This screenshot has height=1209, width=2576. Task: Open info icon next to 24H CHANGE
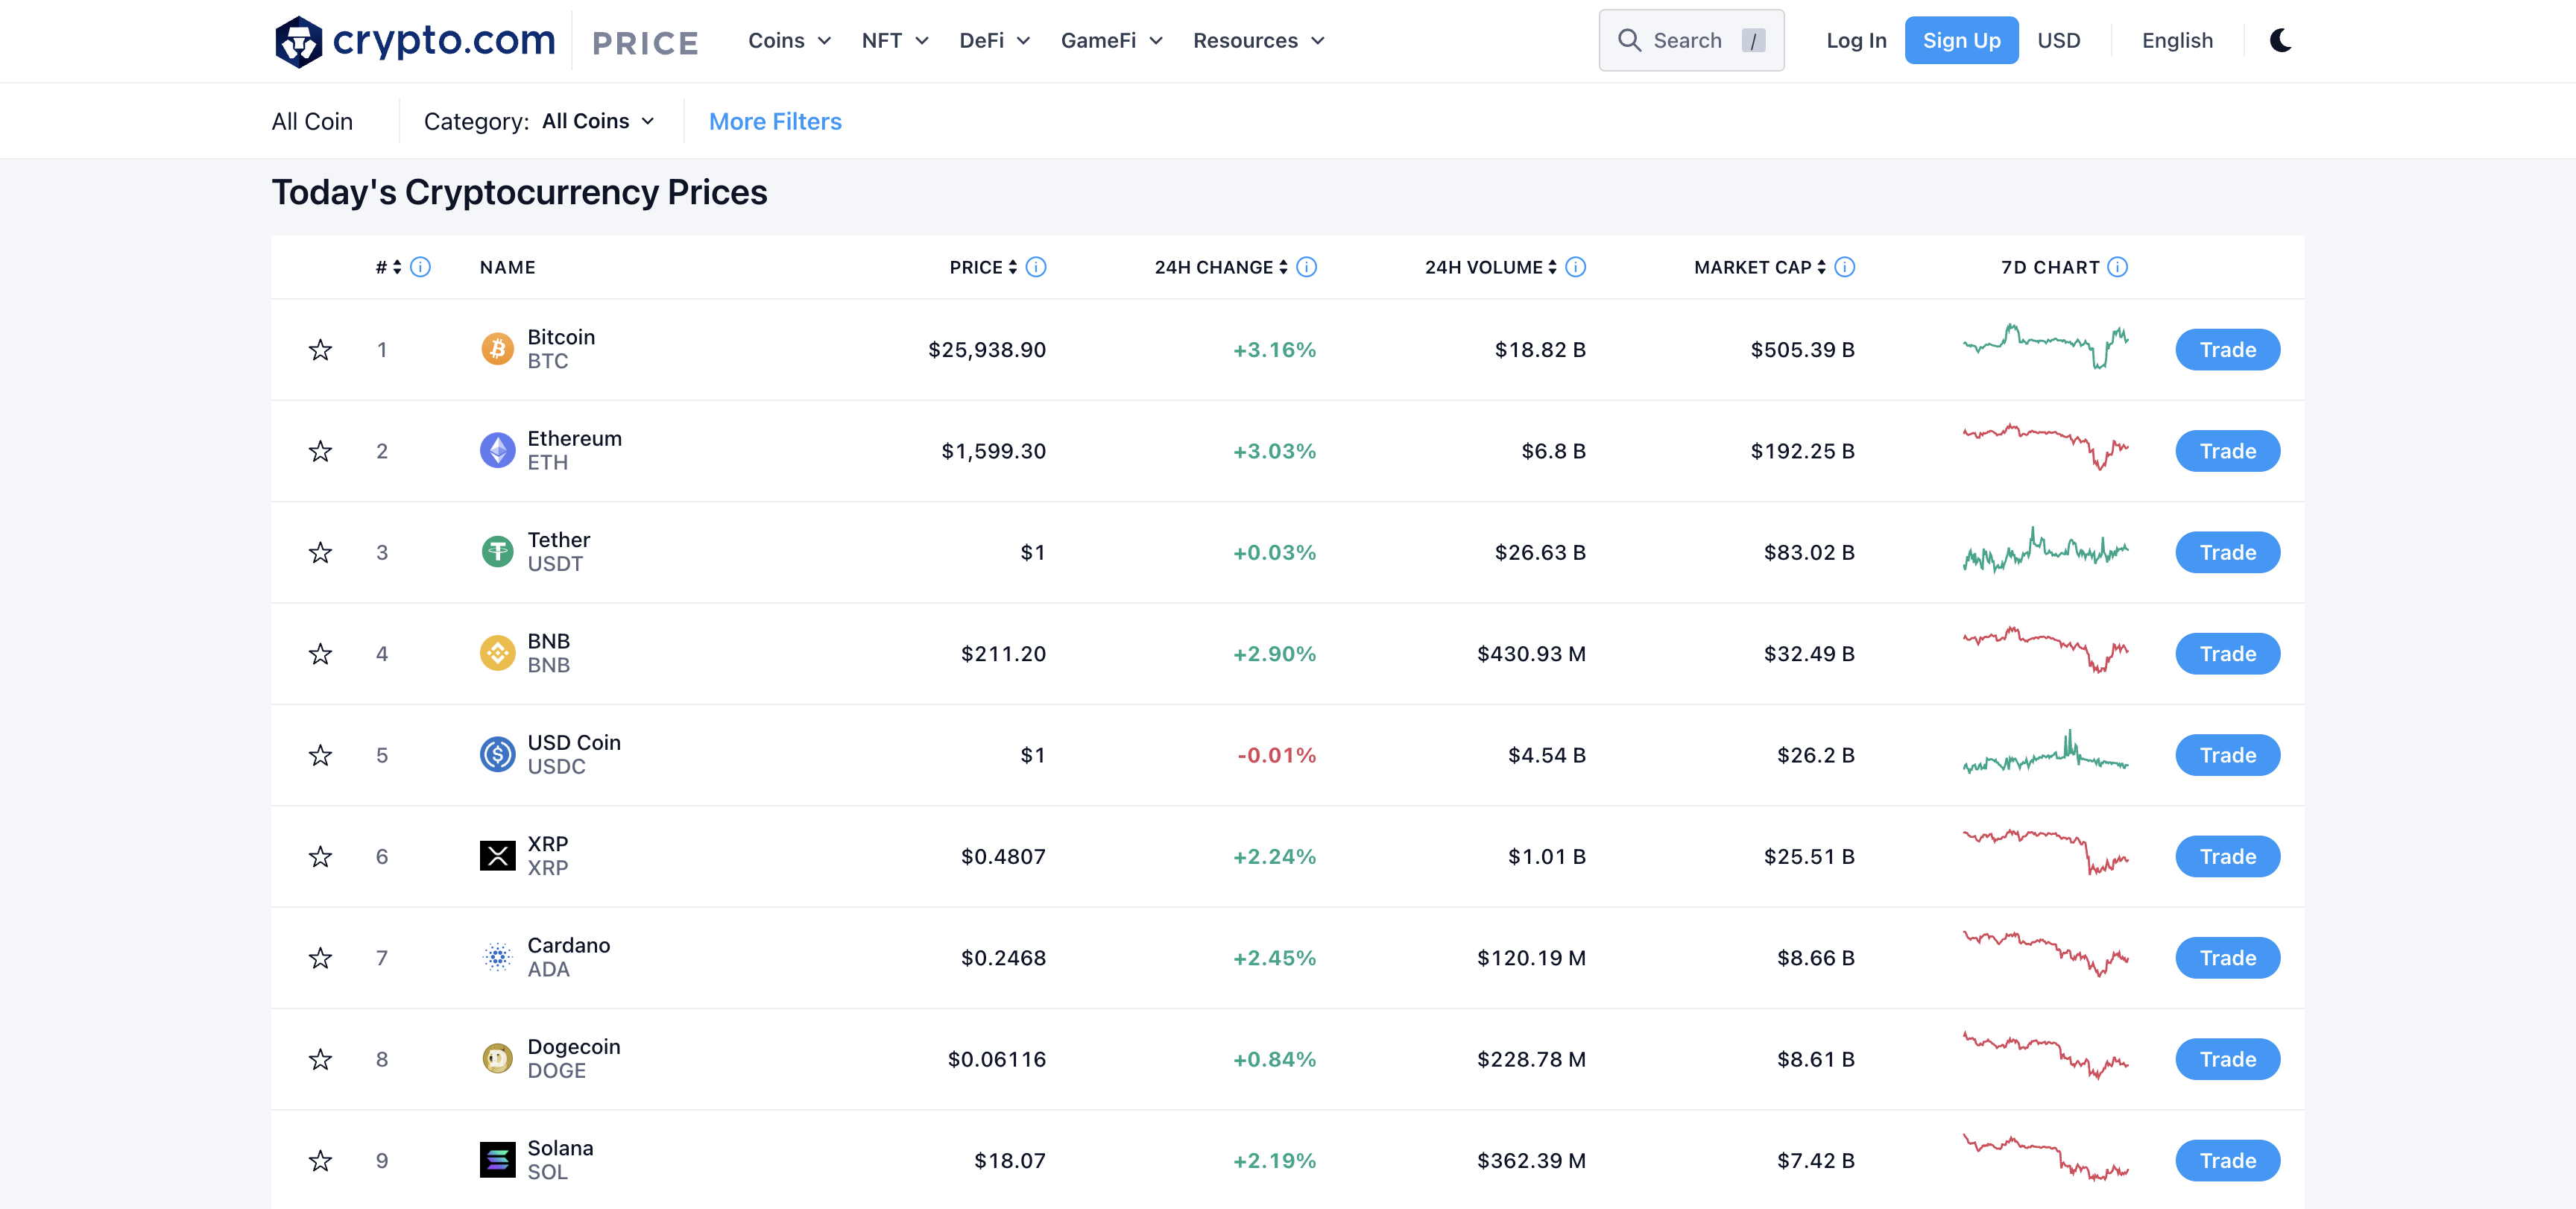point(1306,267)
